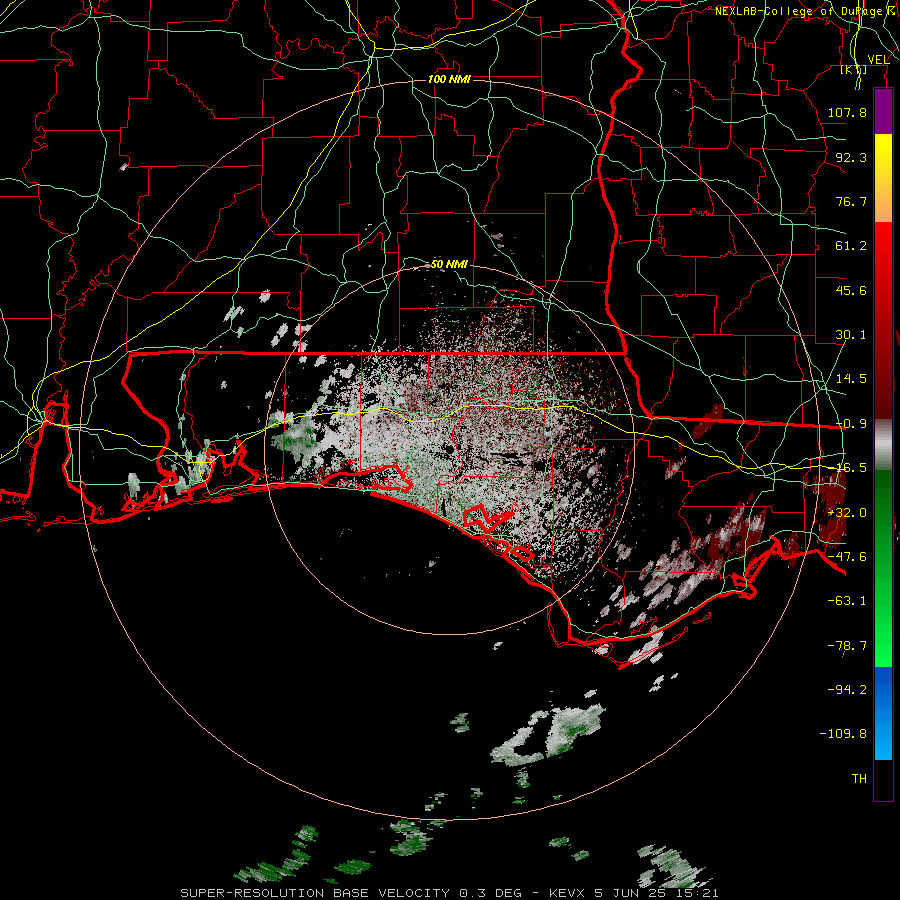Click the -0.9 legend value
The height and width of the screenshot is (900, 900).
coord(851,424)
